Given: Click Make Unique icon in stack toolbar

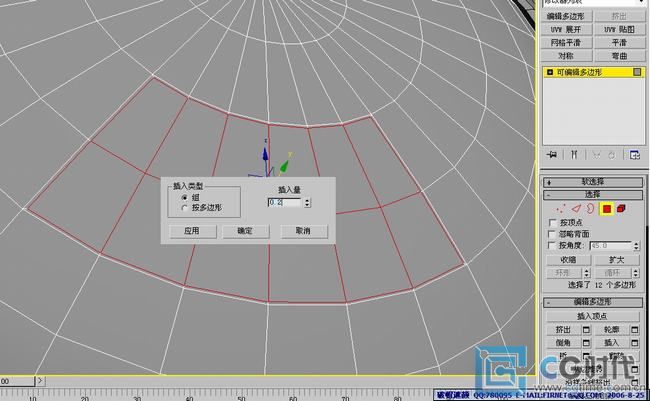Looking at the screenshot, I should pyautogui.click(x=596, y=155).
